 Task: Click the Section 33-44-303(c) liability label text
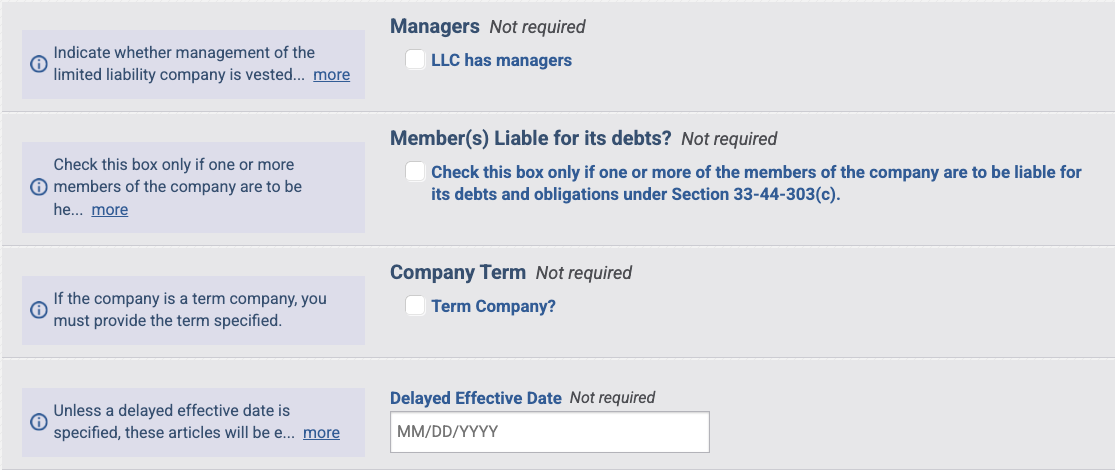(757, 183)
